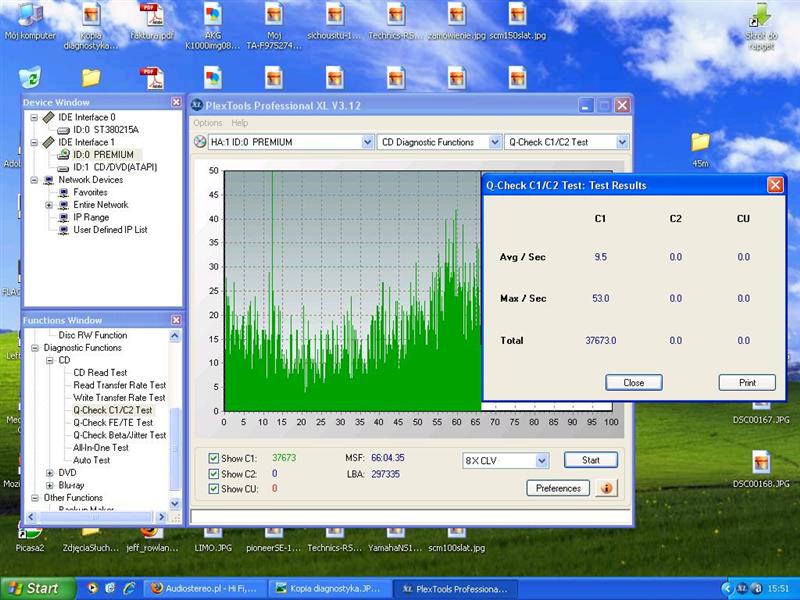800x600 pixels.
Task: Select the All-In-One Test function
Action: [101, 448]
